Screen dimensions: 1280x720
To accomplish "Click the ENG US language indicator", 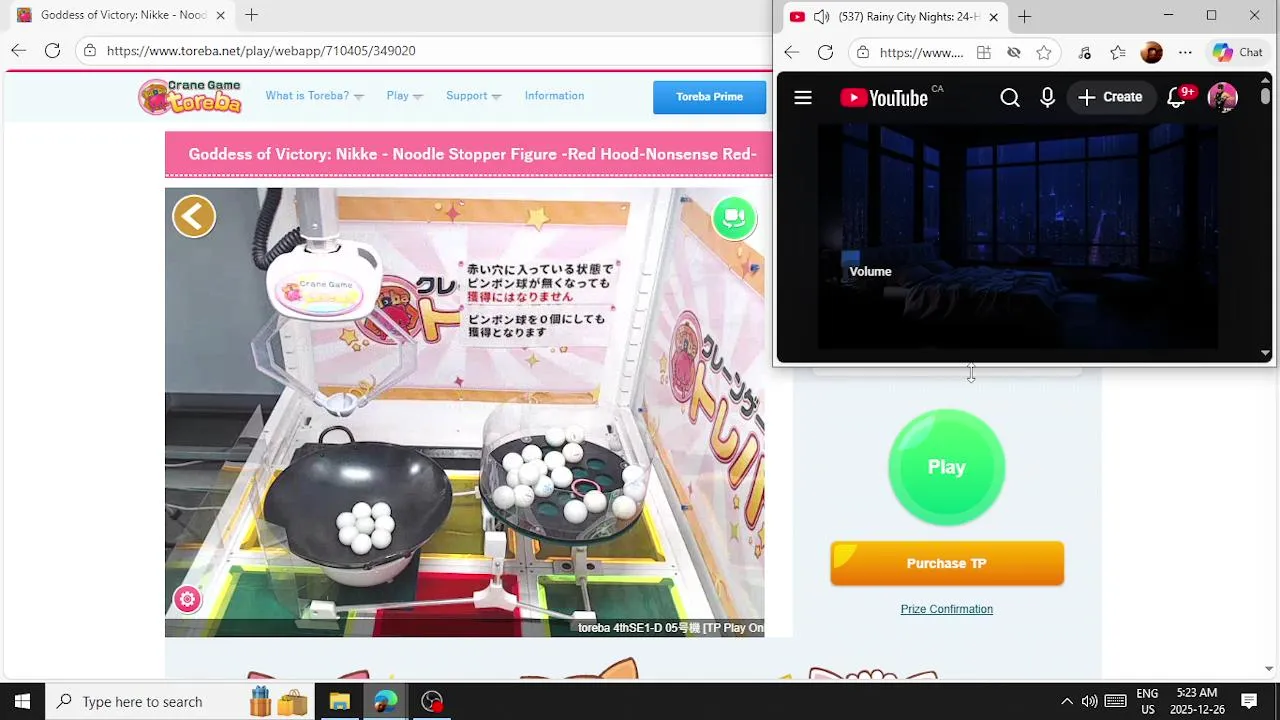I will tap(1147, 701).
